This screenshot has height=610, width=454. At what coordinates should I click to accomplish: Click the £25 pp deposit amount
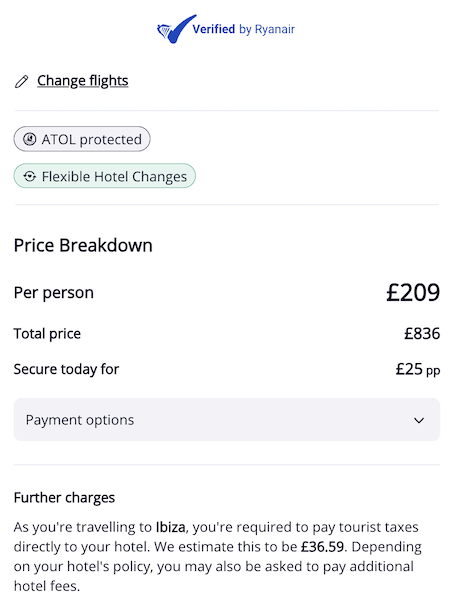[418, 369]
